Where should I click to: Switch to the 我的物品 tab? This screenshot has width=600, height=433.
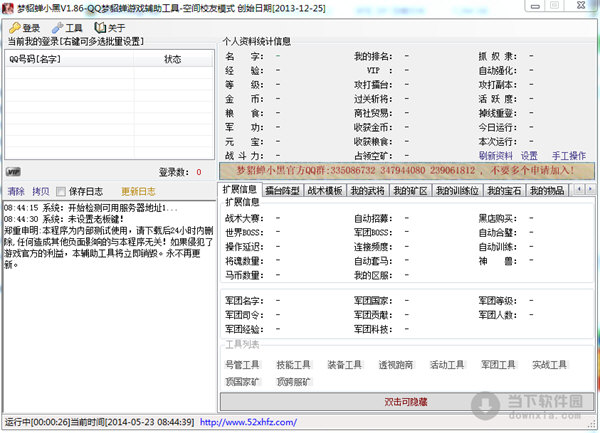tap(547, 190)
